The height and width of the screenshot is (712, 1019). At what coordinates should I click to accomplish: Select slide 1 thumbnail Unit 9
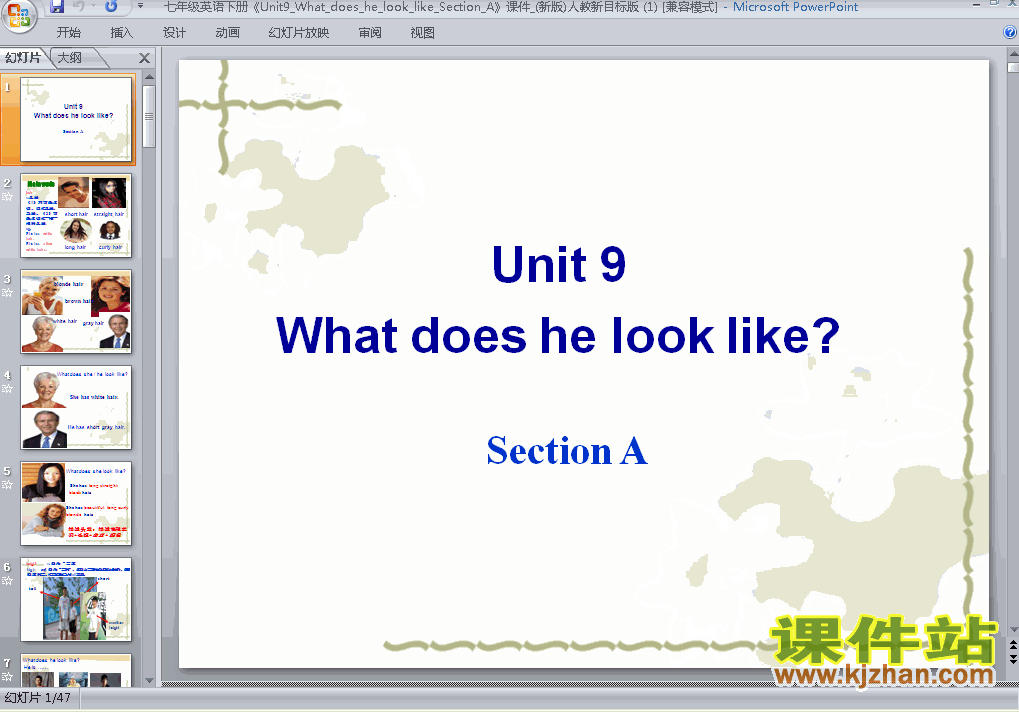coord(76,120)
